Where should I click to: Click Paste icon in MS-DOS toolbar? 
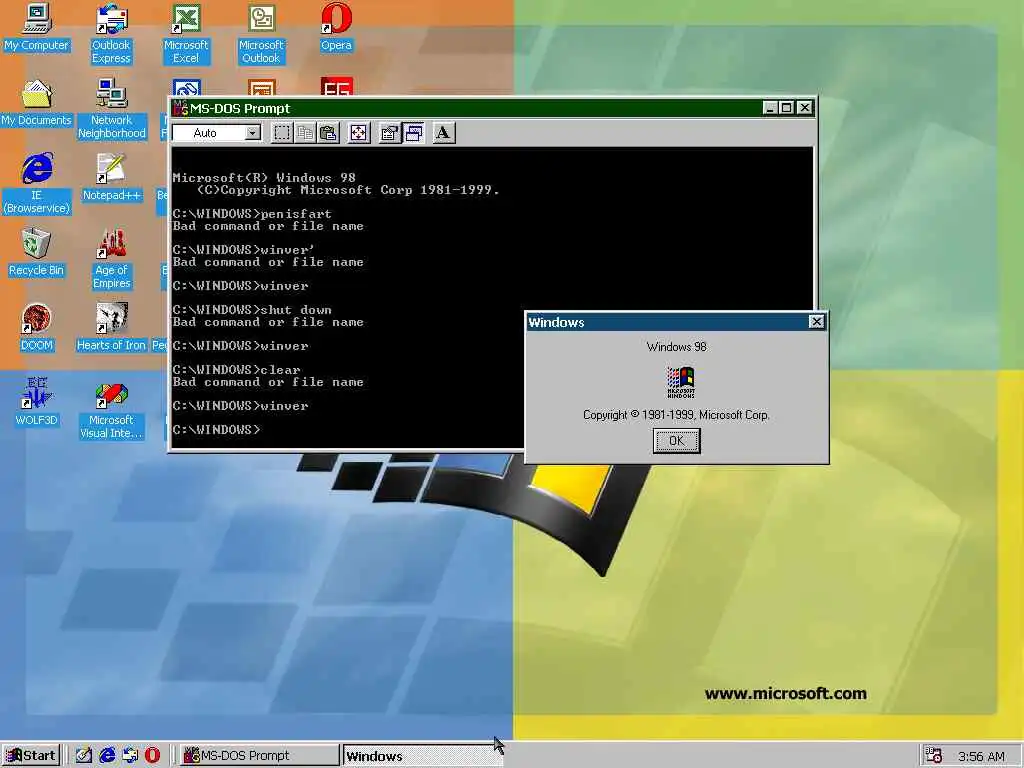(x=328, y=133)
